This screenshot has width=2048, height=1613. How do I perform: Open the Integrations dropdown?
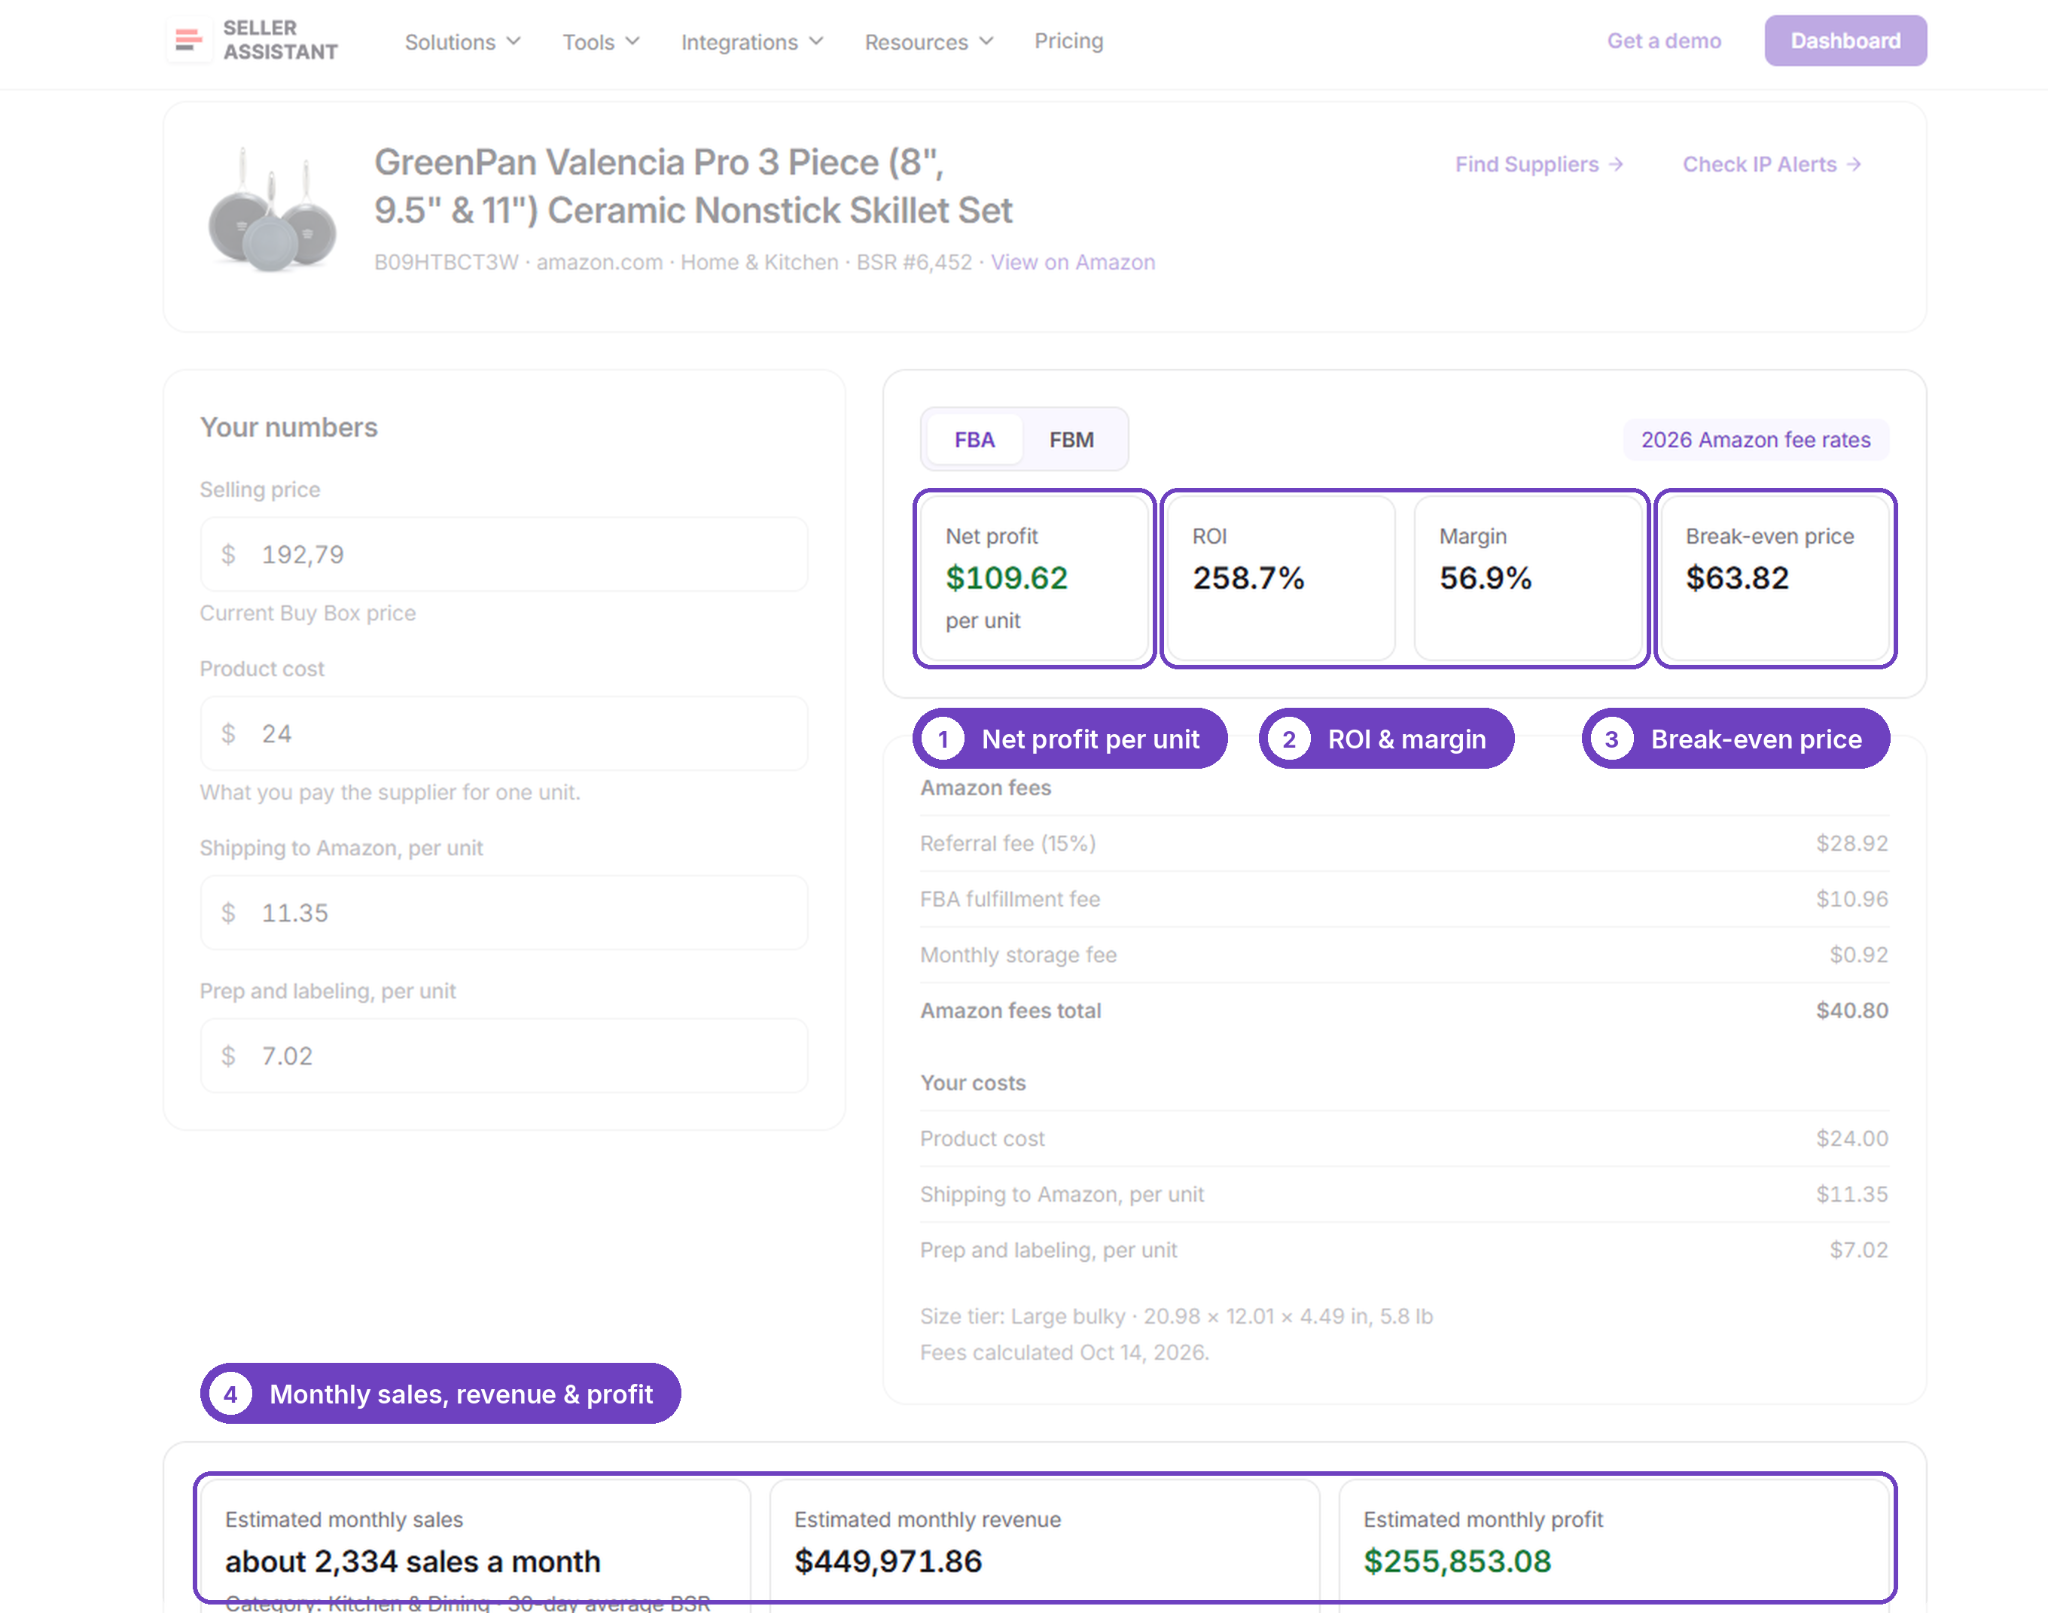752,42
